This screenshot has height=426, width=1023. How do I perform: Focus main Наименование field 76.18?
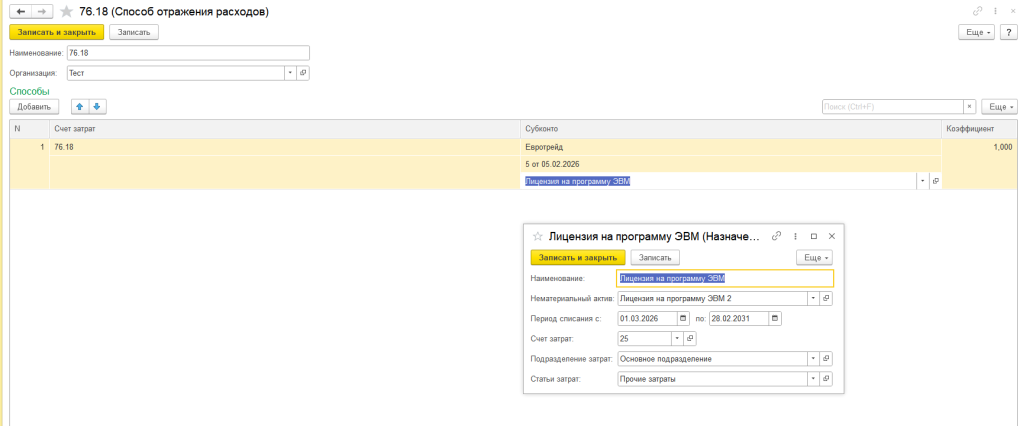click(x=188, y=53)
